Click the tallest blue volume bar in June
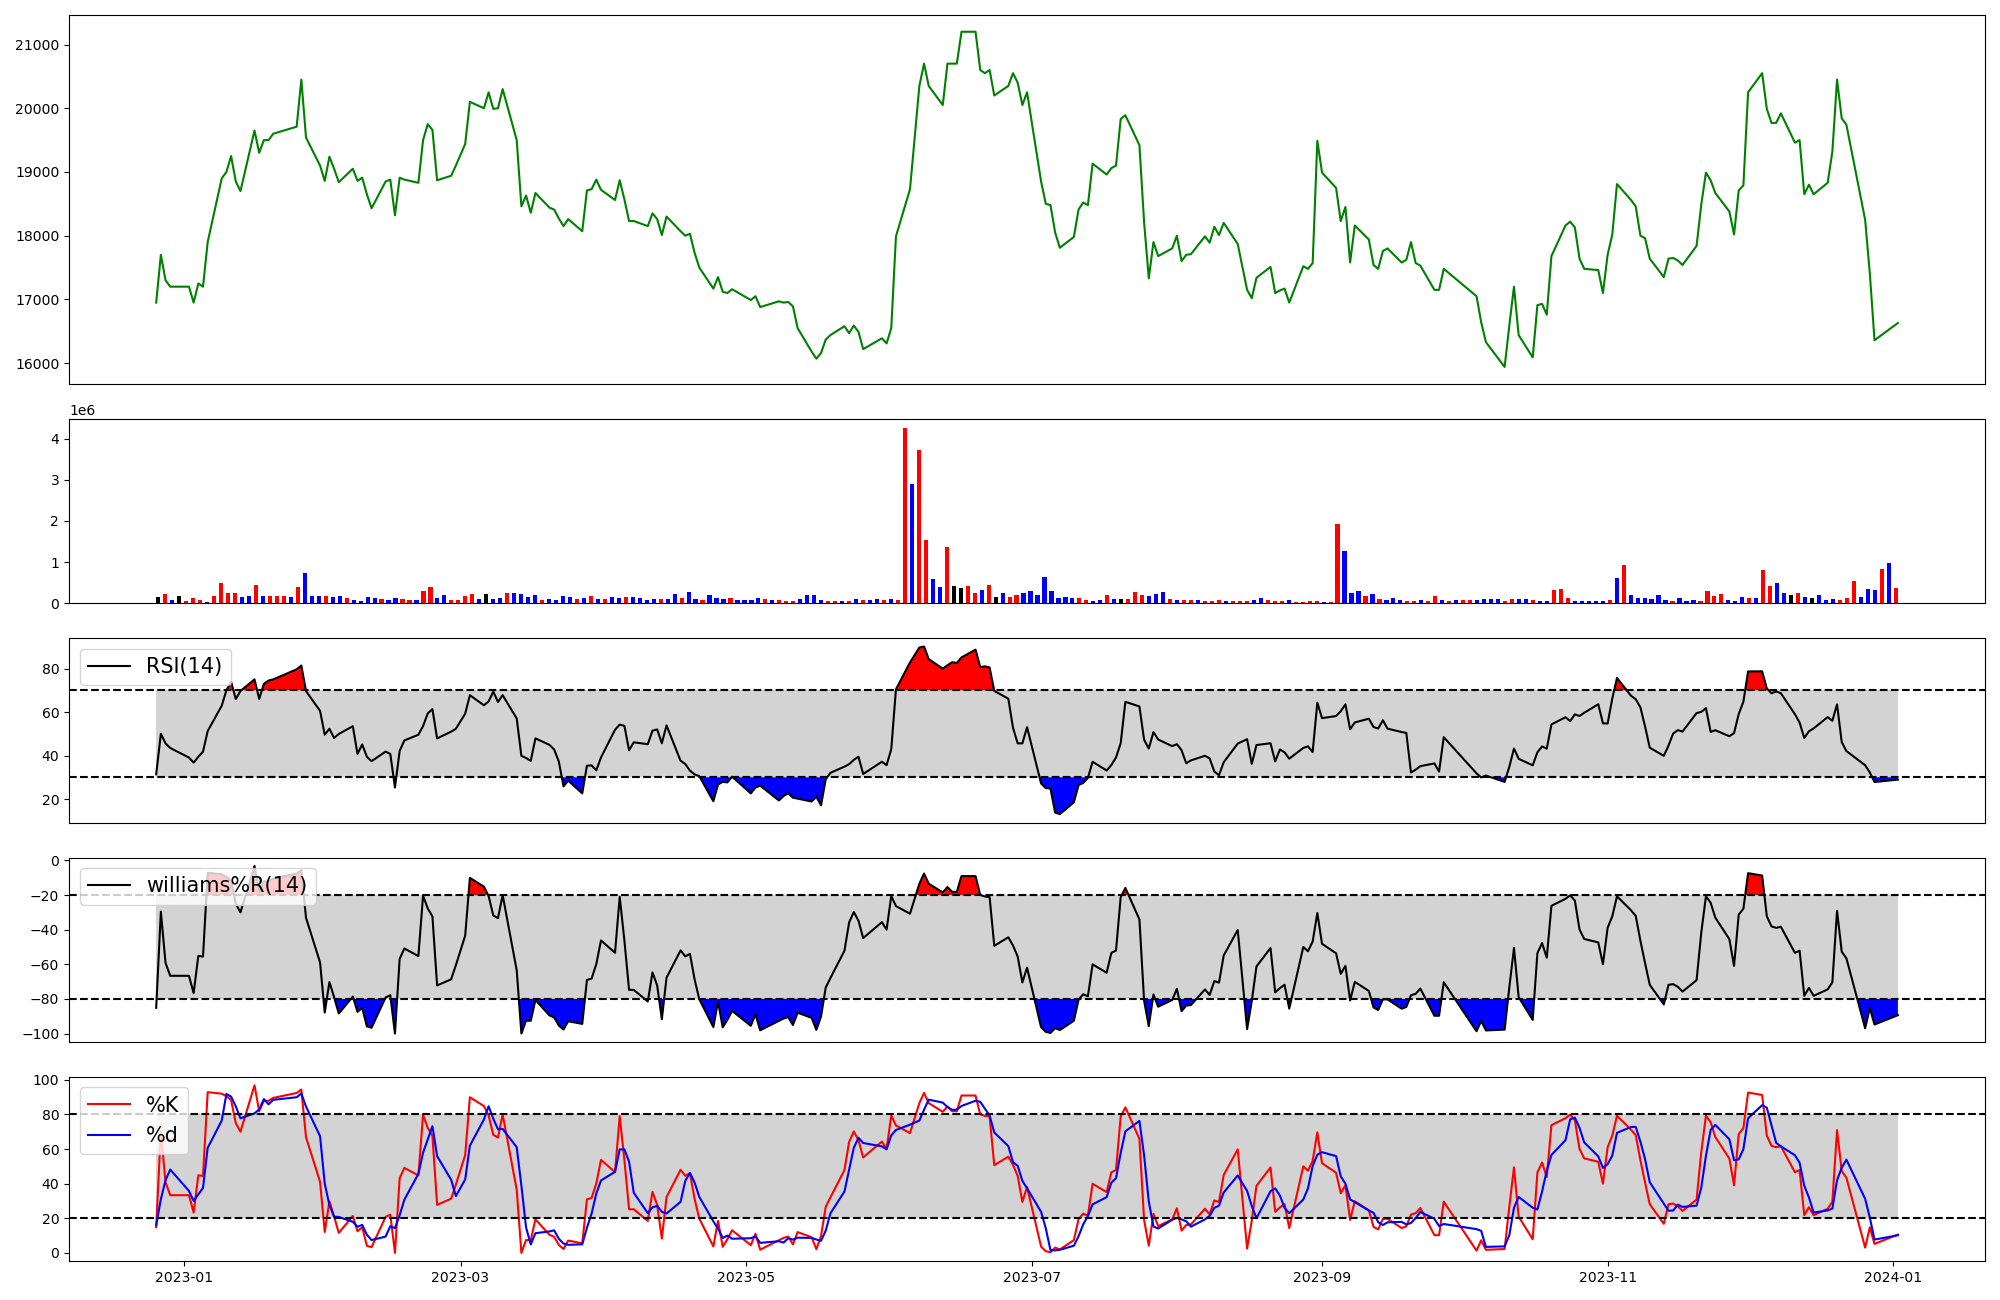The image size is (2000, 1300). (x=912, y=544)
